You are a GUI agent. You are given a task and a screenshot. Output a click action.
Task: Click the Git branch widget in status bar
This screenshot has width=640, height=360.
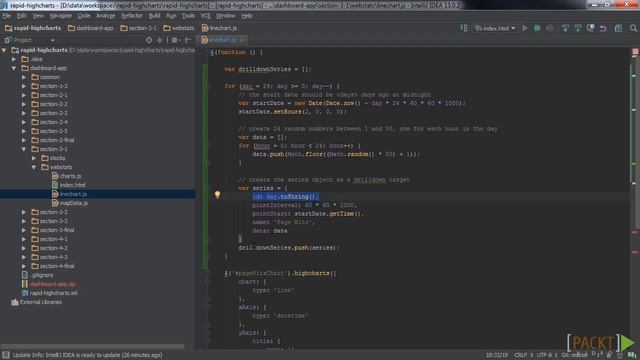(576, 355)
